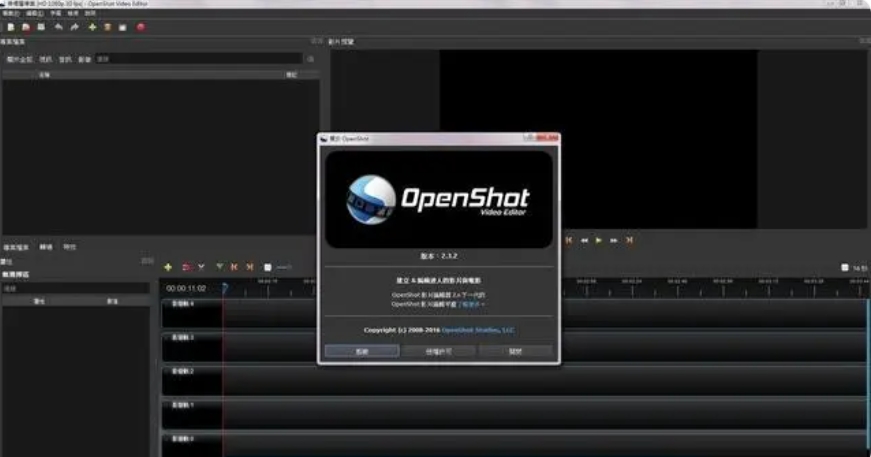Undock the properties panel via header icon
Image resolution: width=871 pixels, height=457 pixels.
tap(147, 261)
